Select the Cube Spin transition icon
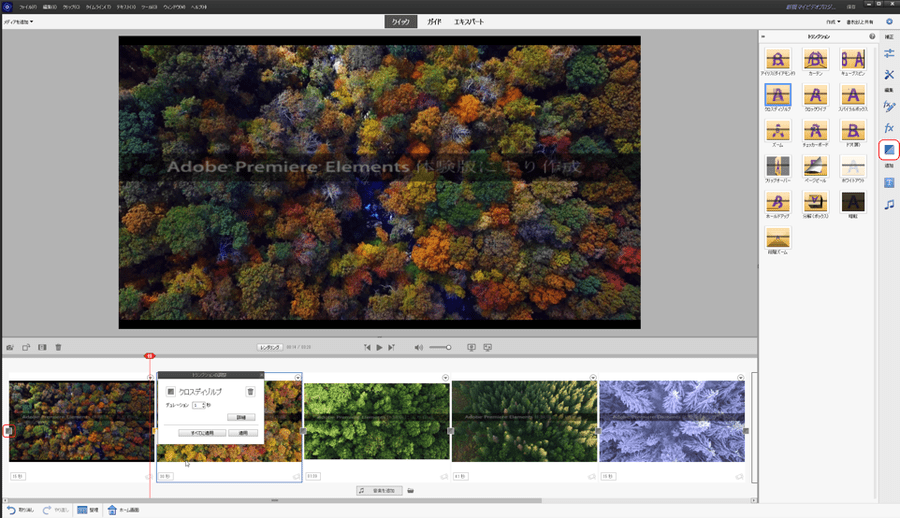 853,59
